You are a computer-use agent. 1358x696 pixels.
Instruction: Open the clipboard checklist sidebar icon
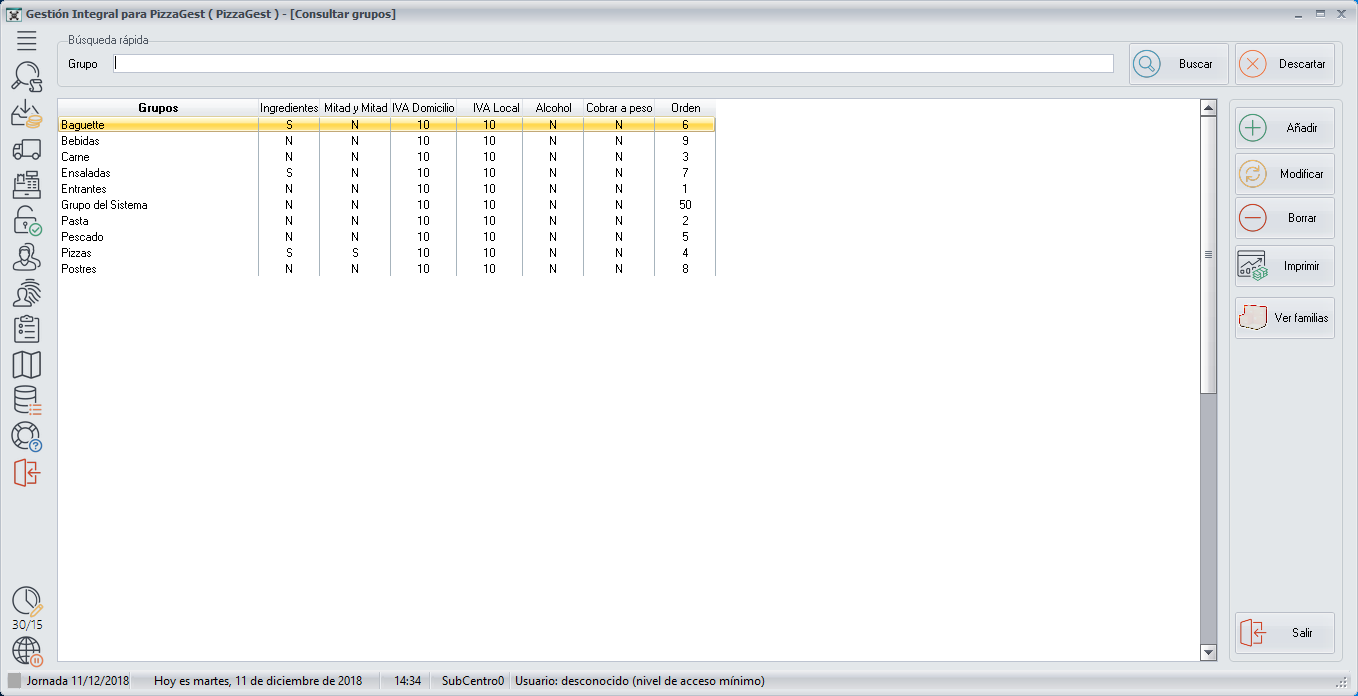coord(26,329)
